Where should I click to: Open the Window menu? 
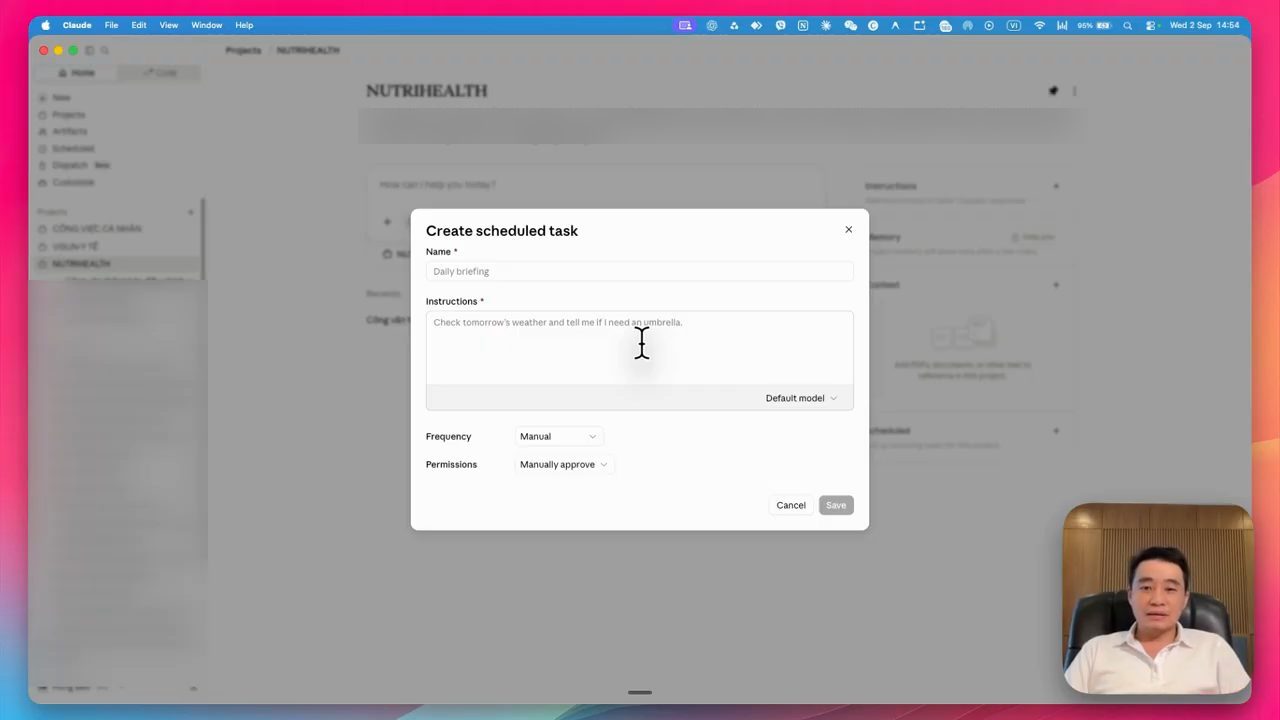(x=207, y=25)
